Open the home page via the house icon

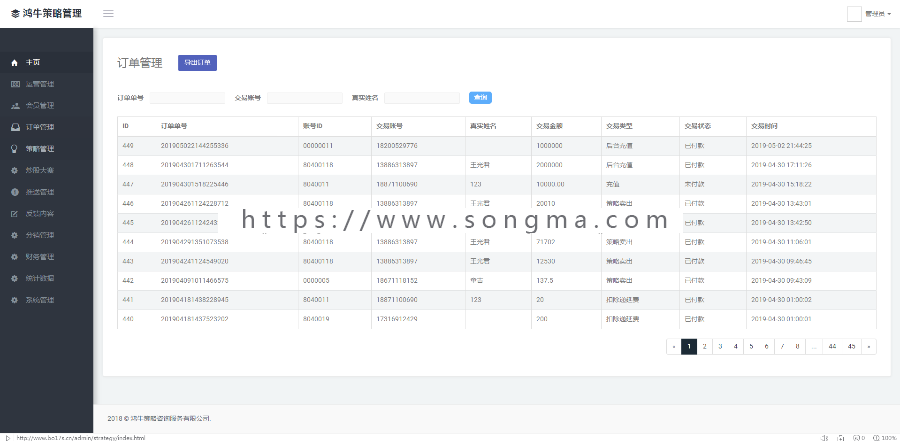click(x=15, y=63)
